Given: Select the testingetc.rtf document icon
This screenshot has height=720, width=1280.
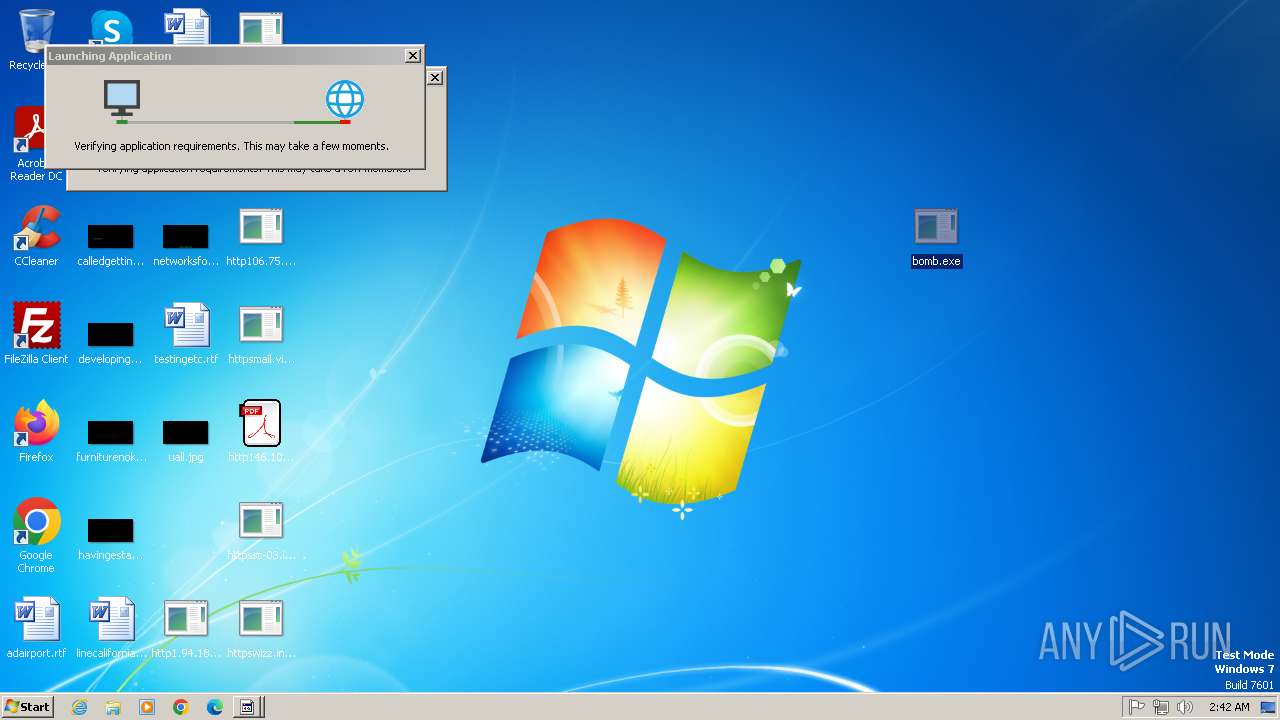Looking at the screenshot, I should click(186, 334).
